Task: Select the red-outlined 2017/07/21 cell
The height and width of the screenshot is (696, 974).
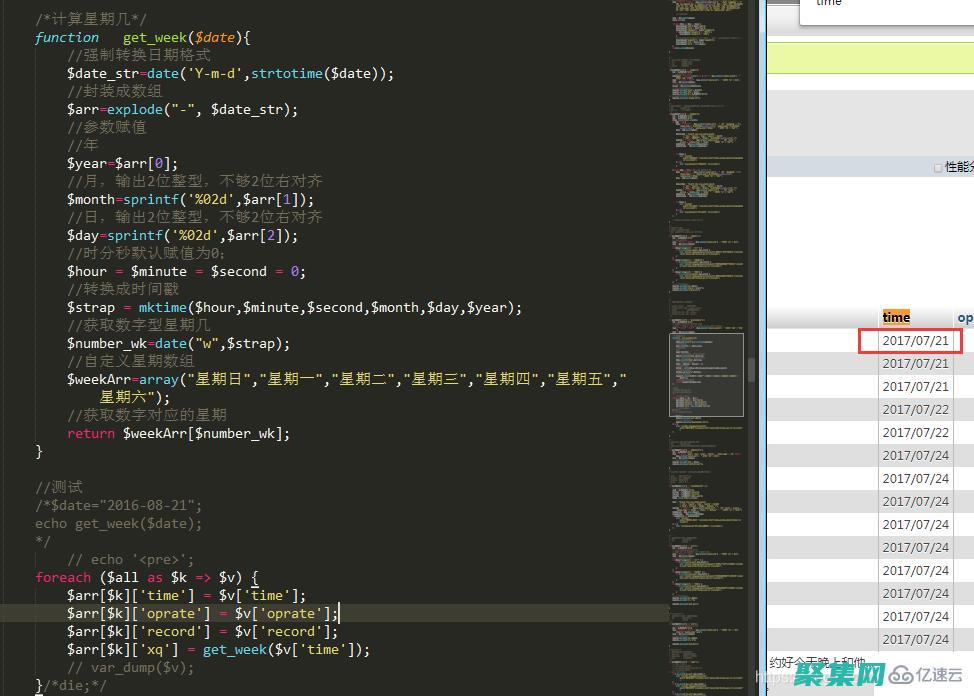Action: click(914, 341)
